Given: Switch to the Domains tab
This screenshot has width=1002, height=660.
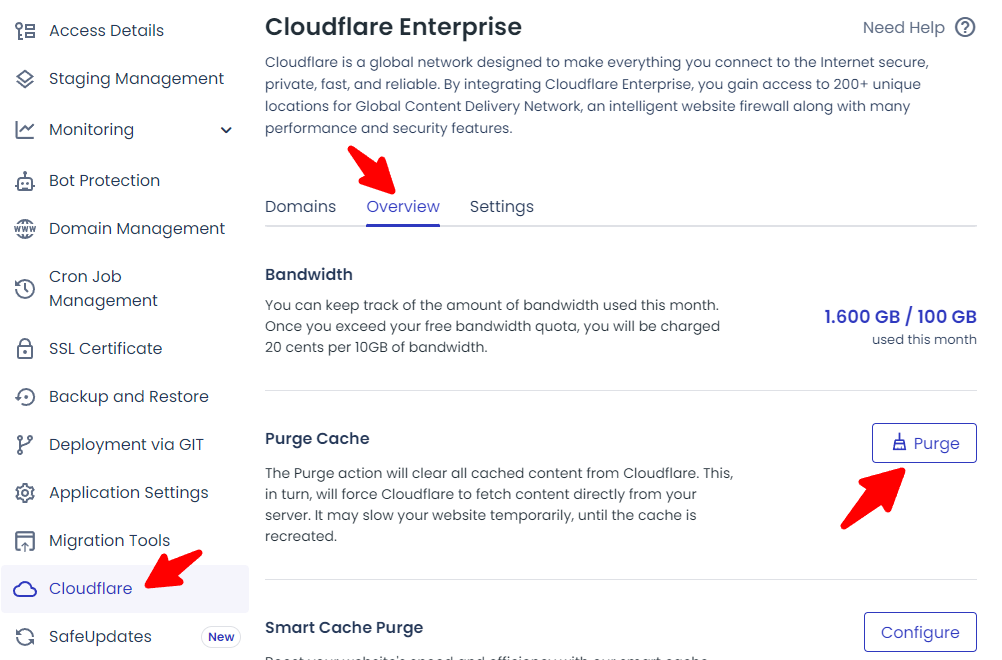Looking at the screenshot, I should 300,207.
